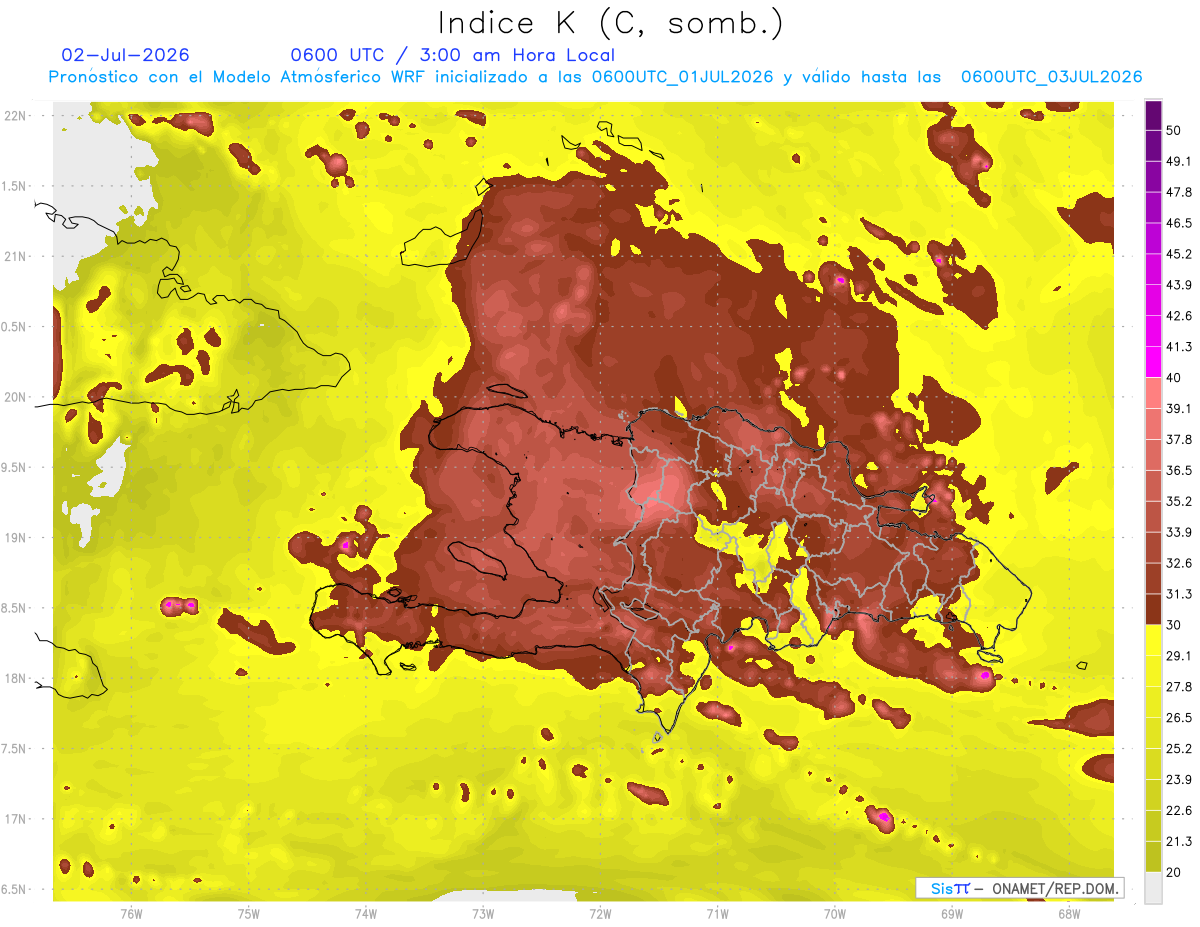Click the "71W" longitude label
The height and width of the screenshot is (927, 1200).
(717, 914)
